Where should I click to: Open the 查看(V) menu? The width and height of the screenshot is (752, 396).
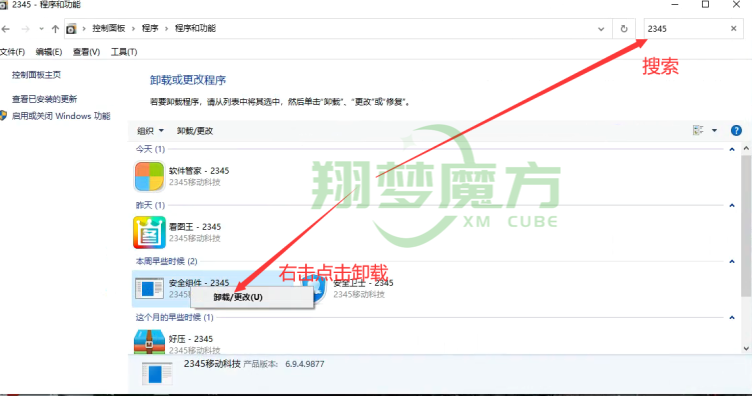[x=86, y=52]
